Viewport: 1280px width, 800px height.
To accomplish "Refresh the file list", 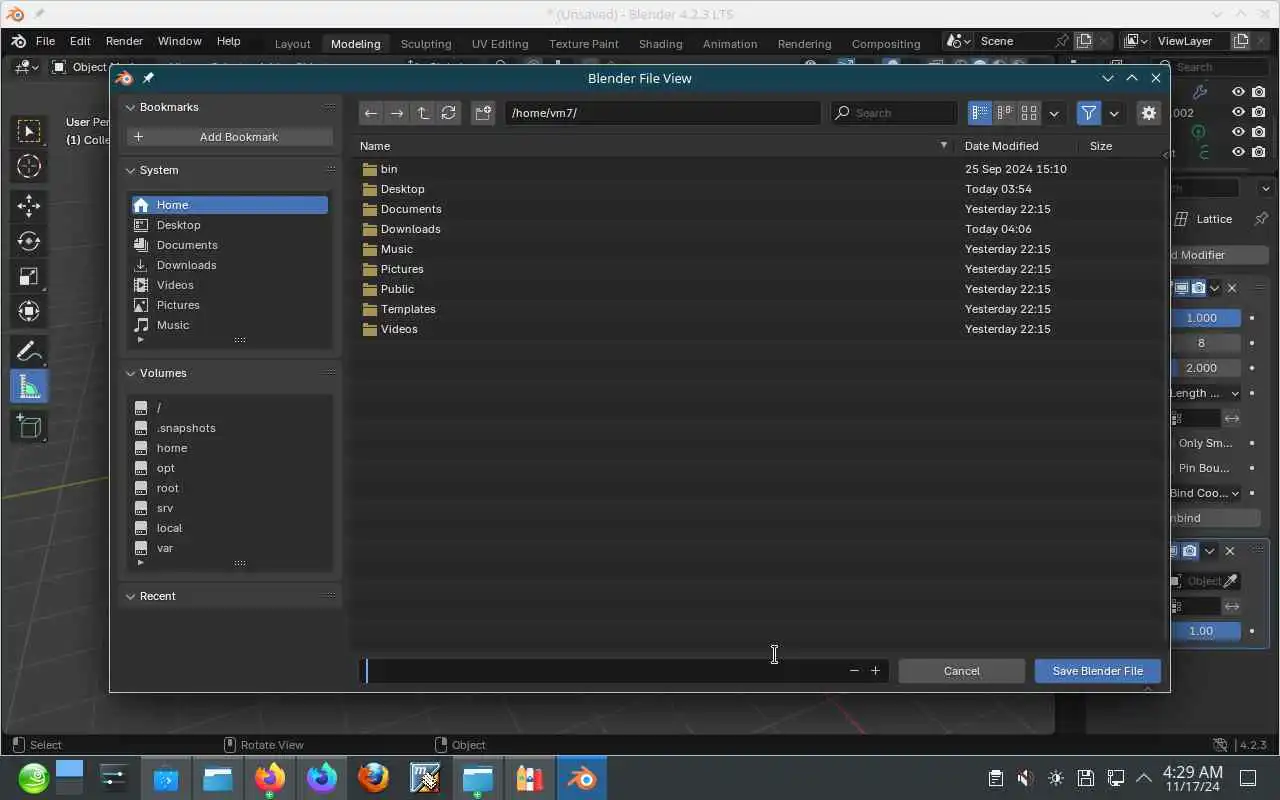I will [448, 113].
